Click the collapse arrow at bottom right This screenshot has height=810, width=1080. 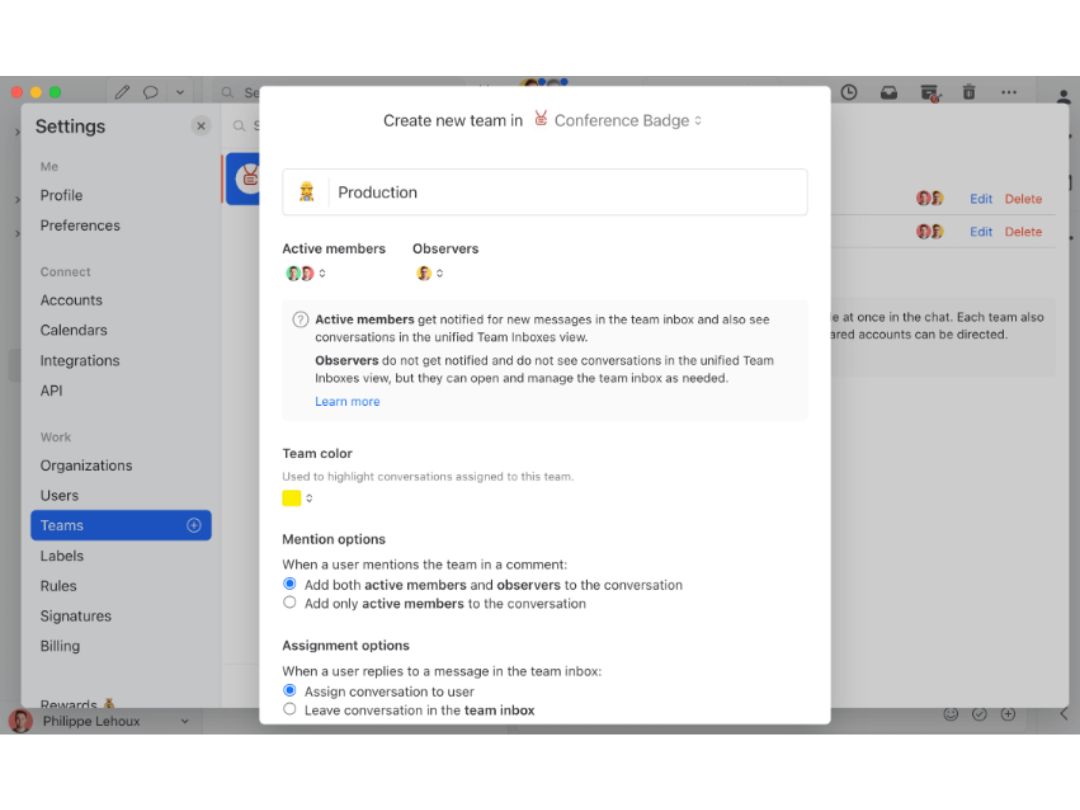click(1063, 714)
